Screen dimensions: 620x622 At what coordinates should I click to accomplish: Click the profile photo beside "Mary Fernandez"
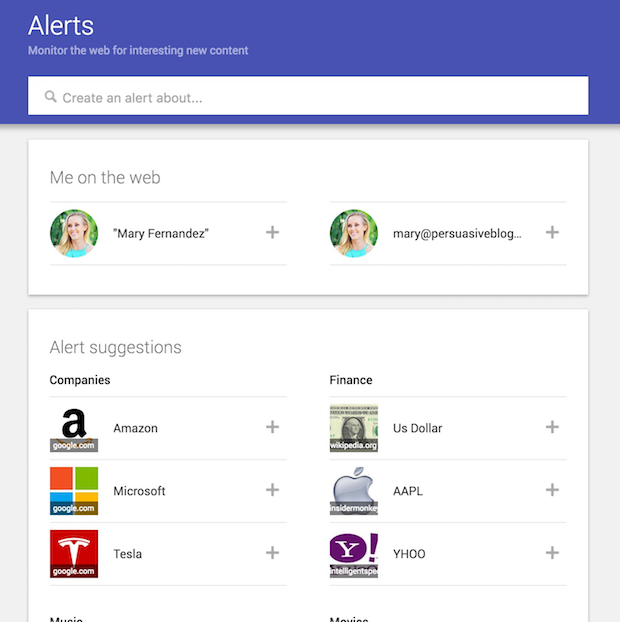pos(74,233)
